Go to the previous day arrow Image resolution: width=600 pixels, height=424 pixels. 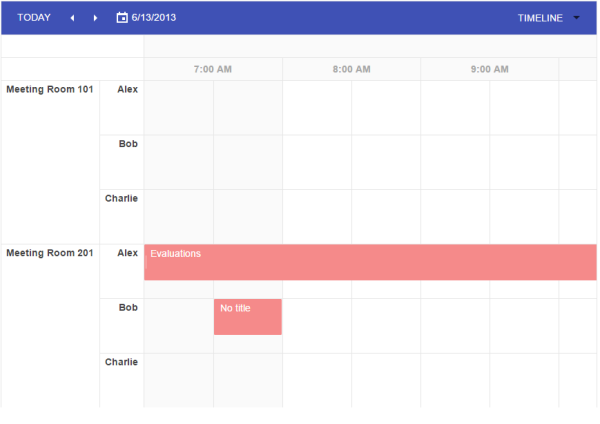72,18
